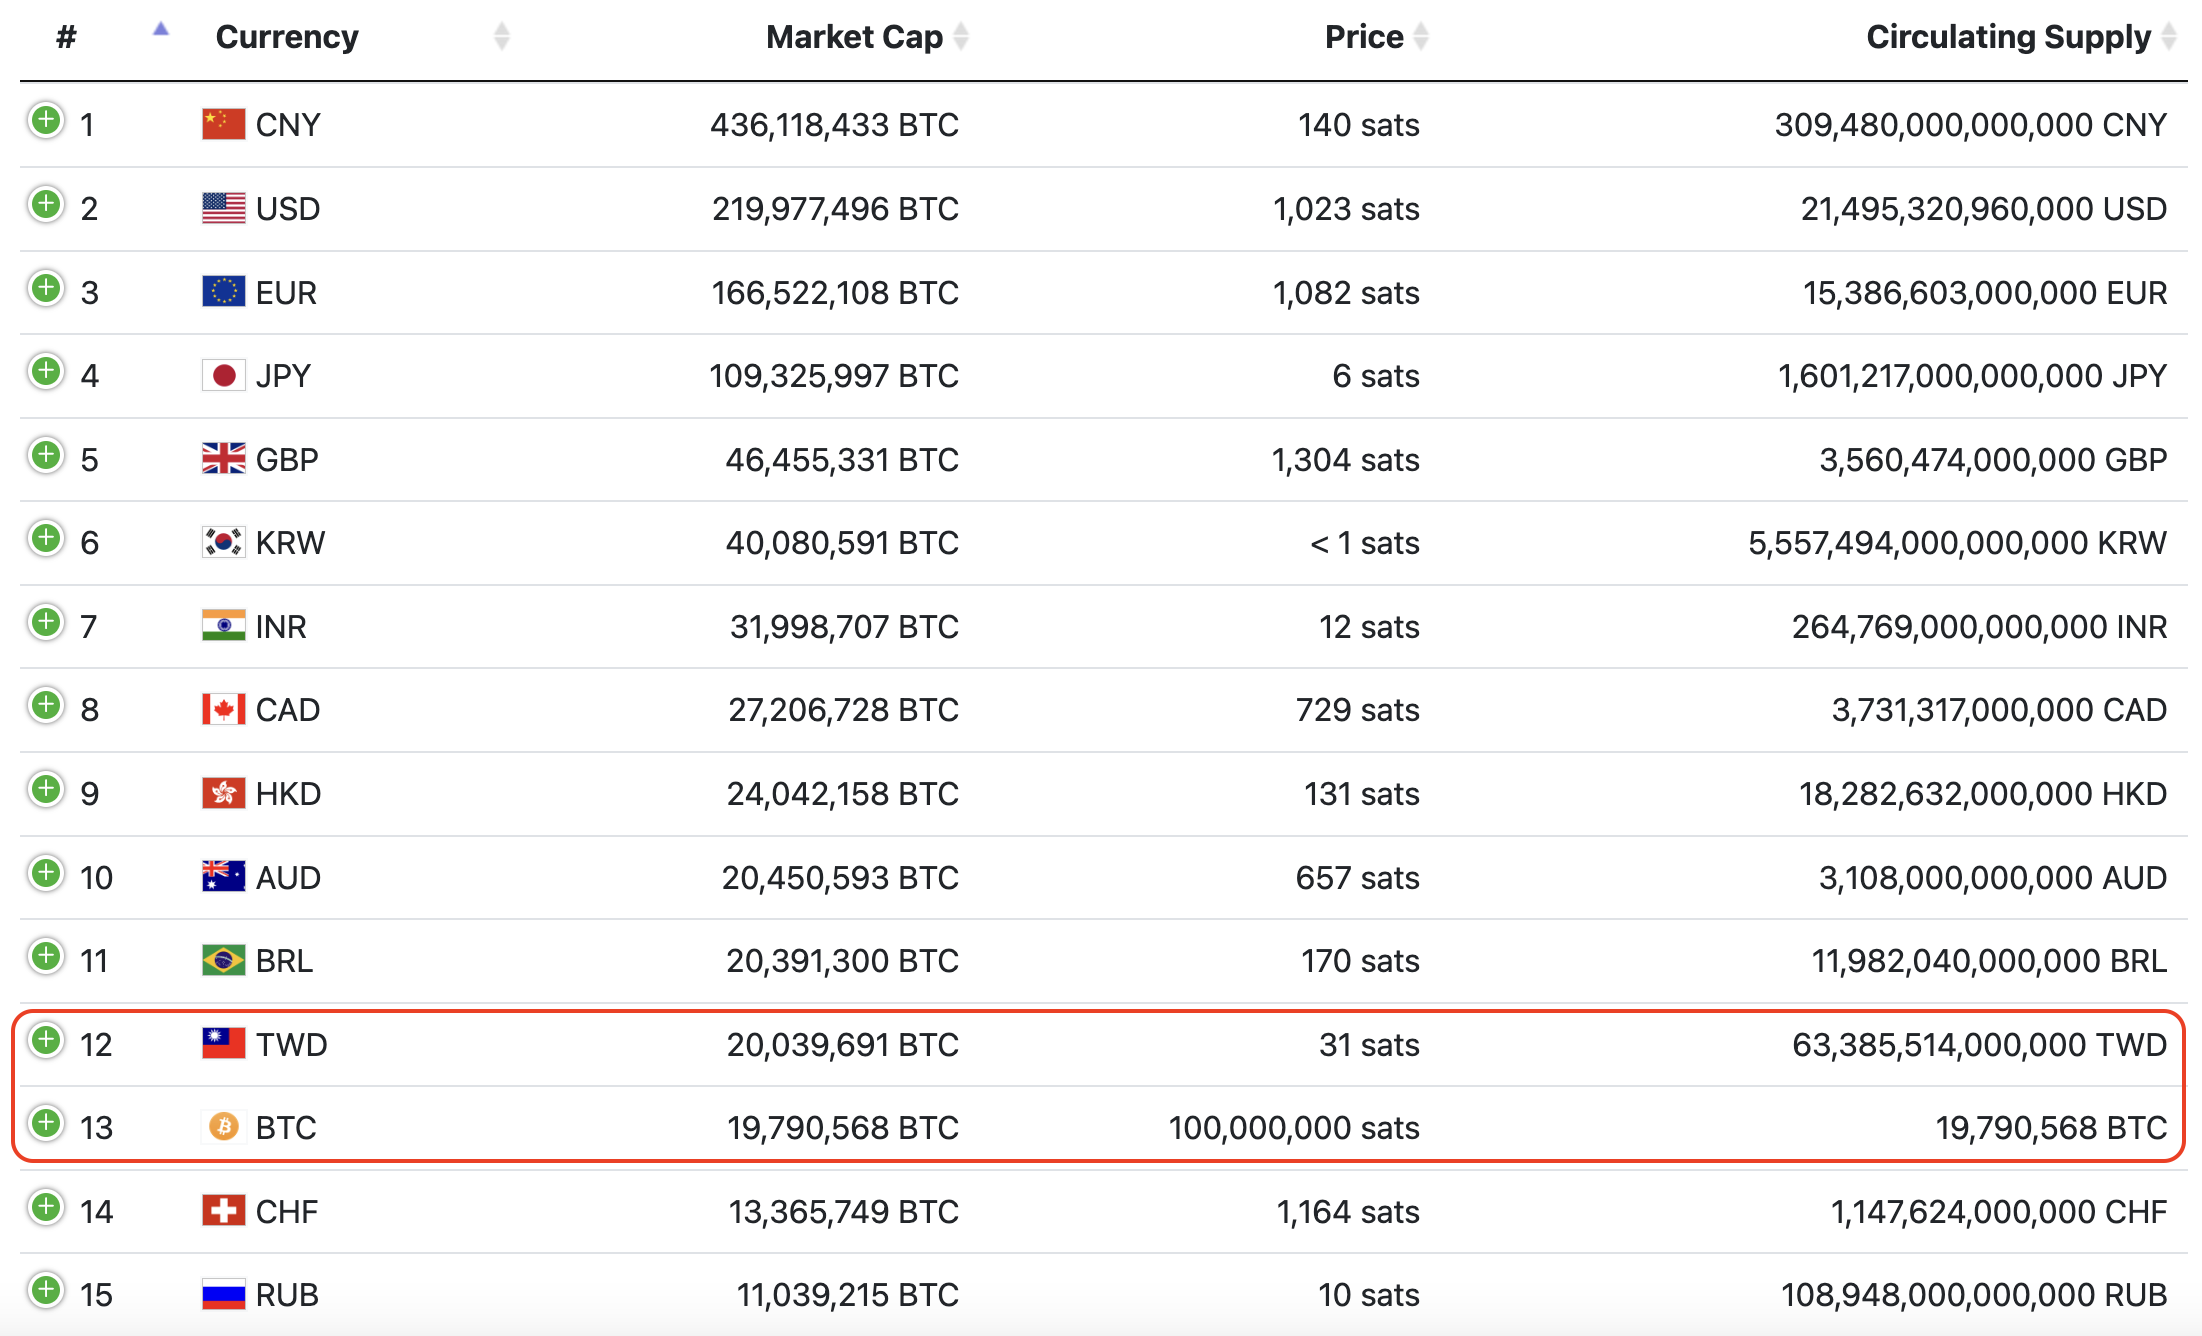Sort by rank number column arrow
Image resolution: width=2202 pixels, height=1336 pixels.
click(161, 31)
